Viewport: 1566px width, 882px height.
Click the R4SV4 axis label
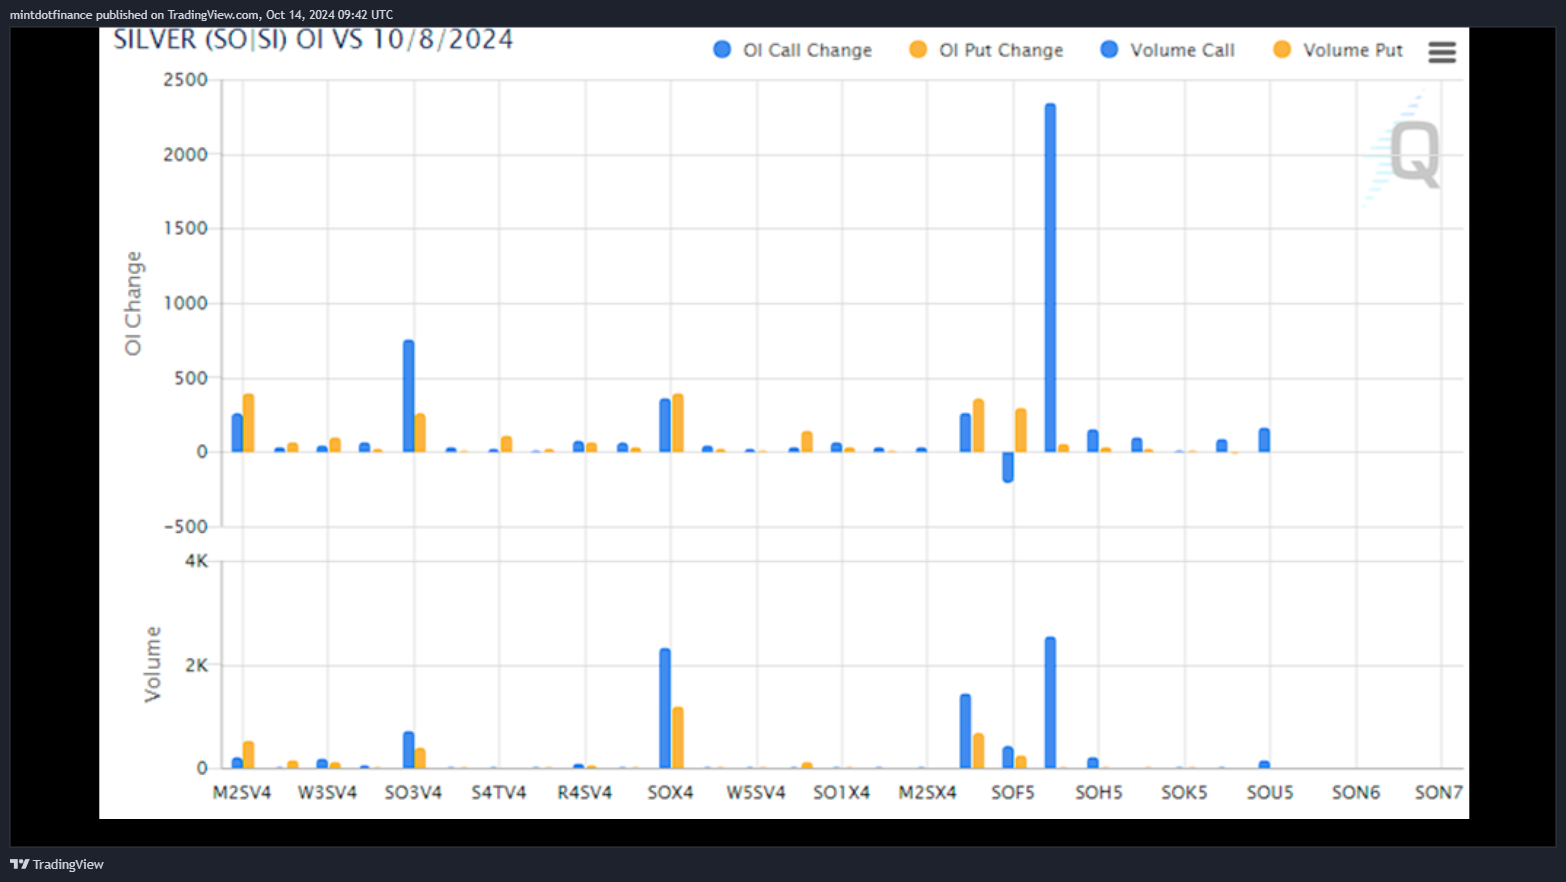(585, 792)
